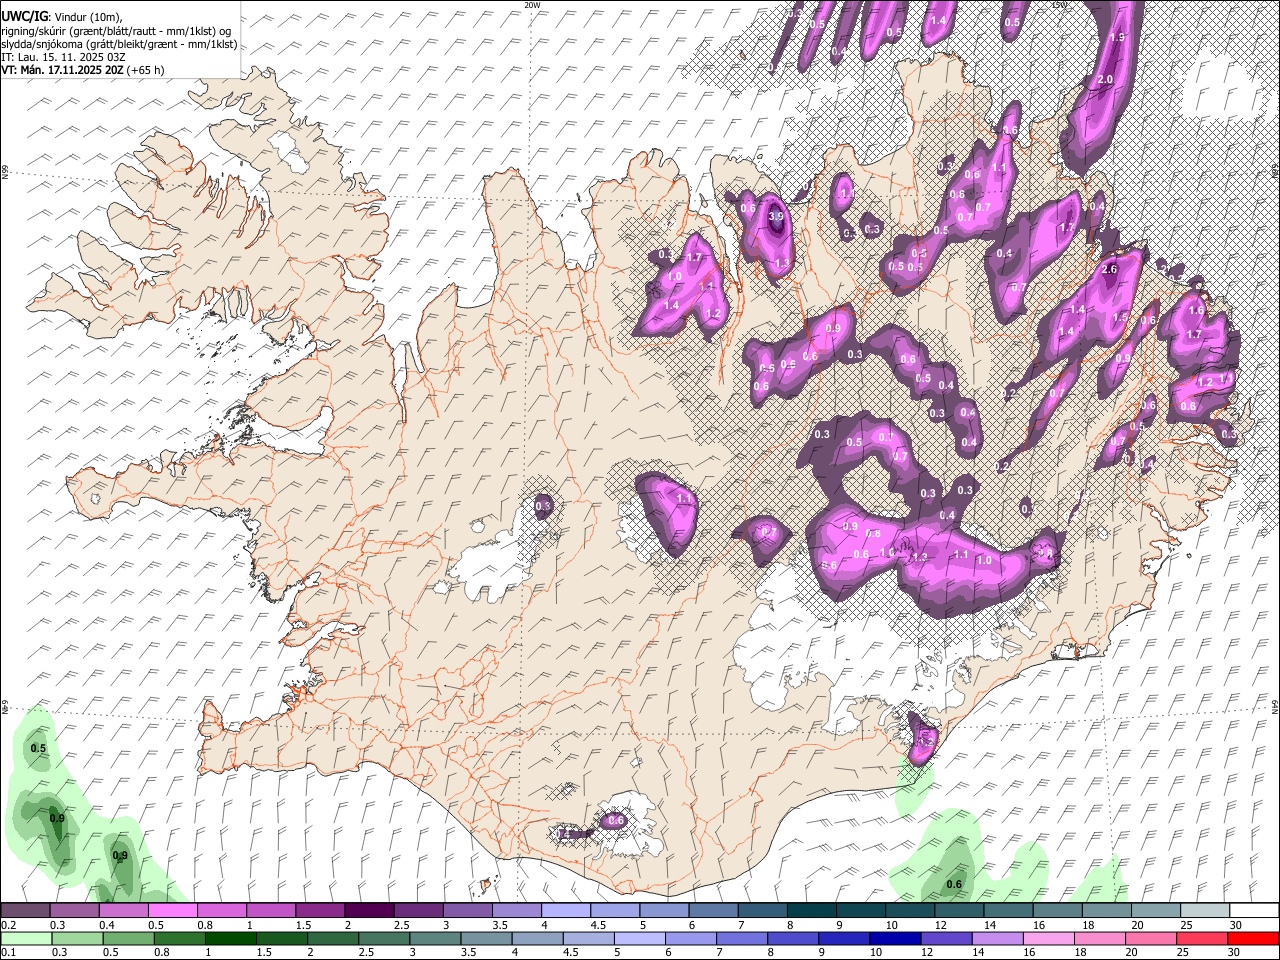Click the dark purple snow swatch between 2 and 2.5
Image resolution: width=1280 pixels, height=960 pixels.
(x=368, y=910)
